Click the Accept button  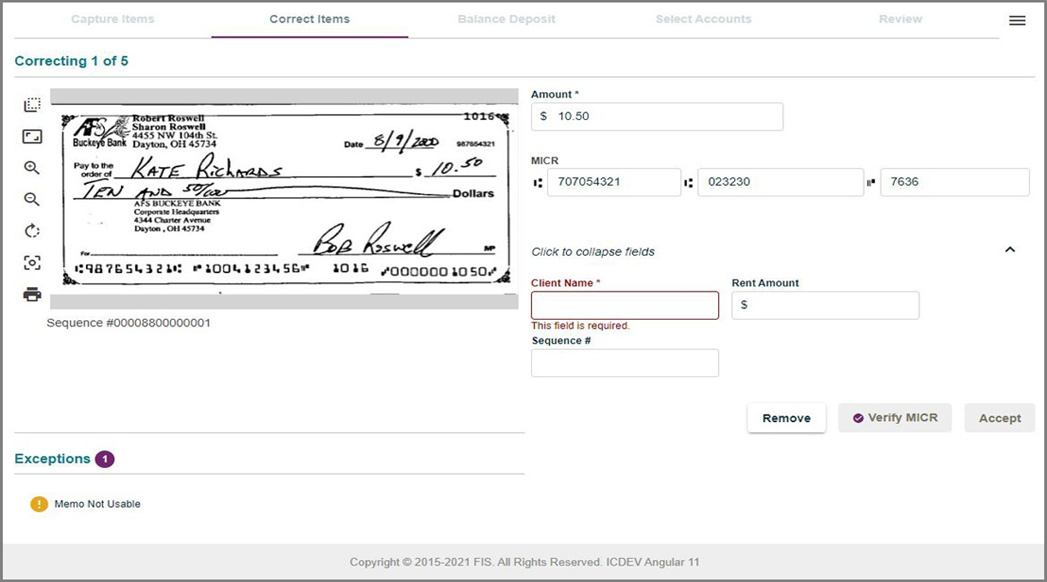pyautogui.click(x=999, y=418)
